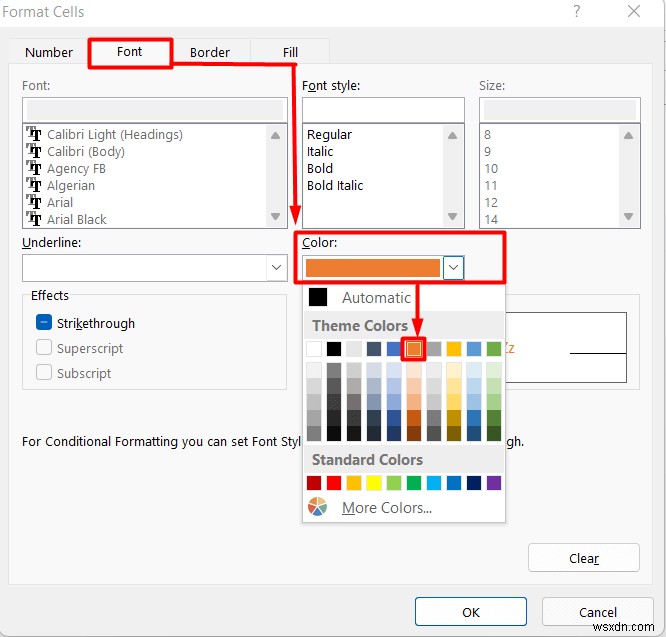Open More Colors option

[x=404, y=507]
